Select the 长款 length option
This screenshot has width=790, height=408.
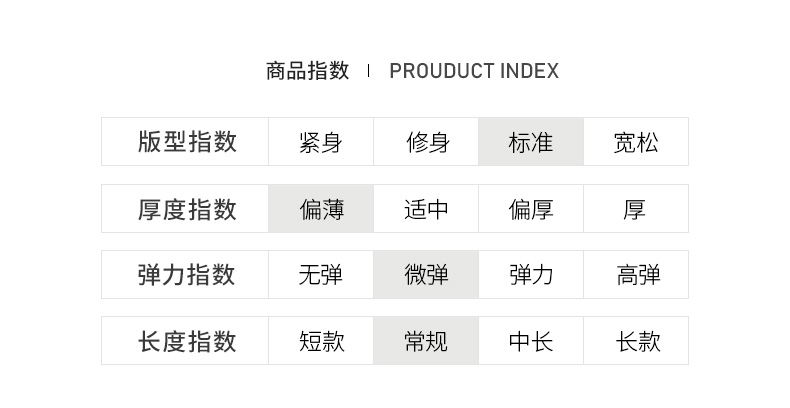coord(638,341)
